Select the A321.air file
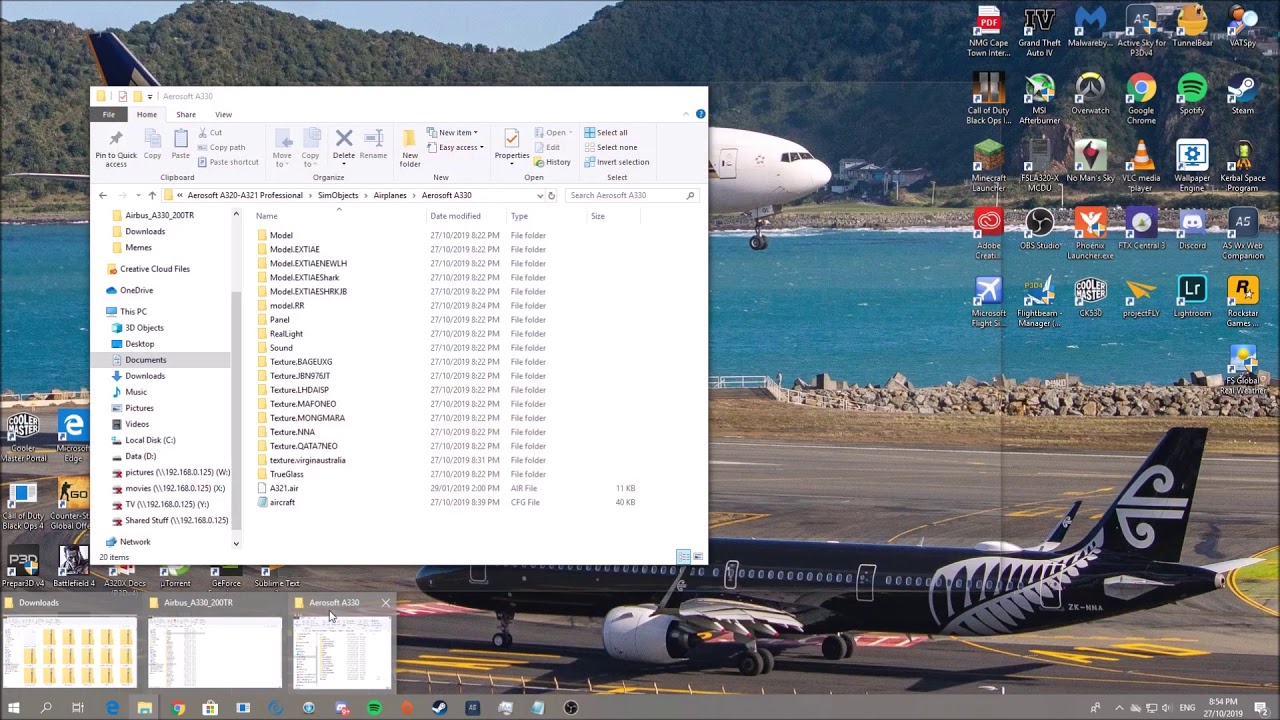Viewport: 1280px width, 720px height. coord(284,488)
